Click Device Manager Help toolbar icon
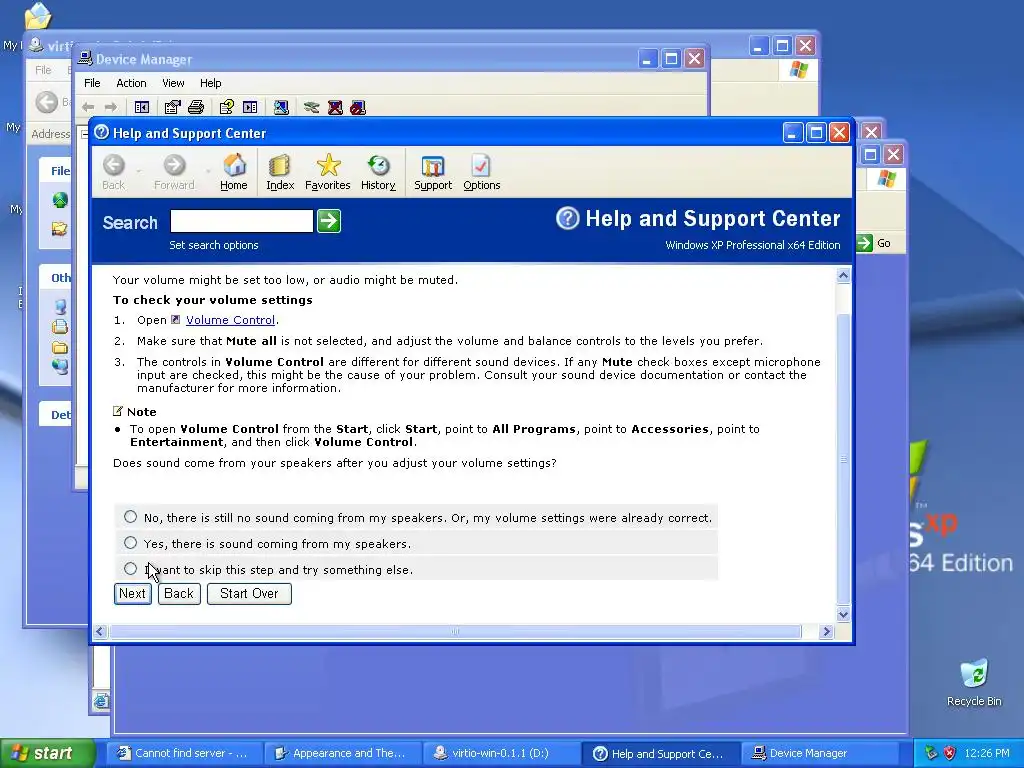 pyautogui.click(x=227, y=107)
